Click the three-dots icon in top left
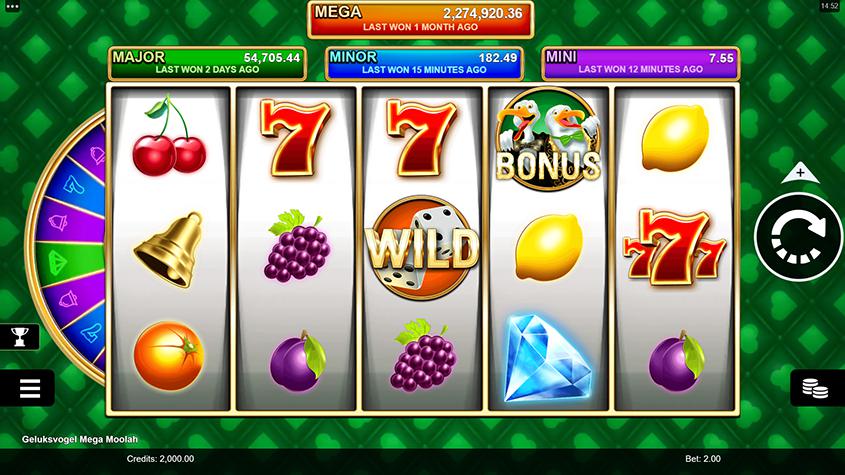Image resolution: width=845 pixels, height=475 pixels. click(x=12, y=6)
